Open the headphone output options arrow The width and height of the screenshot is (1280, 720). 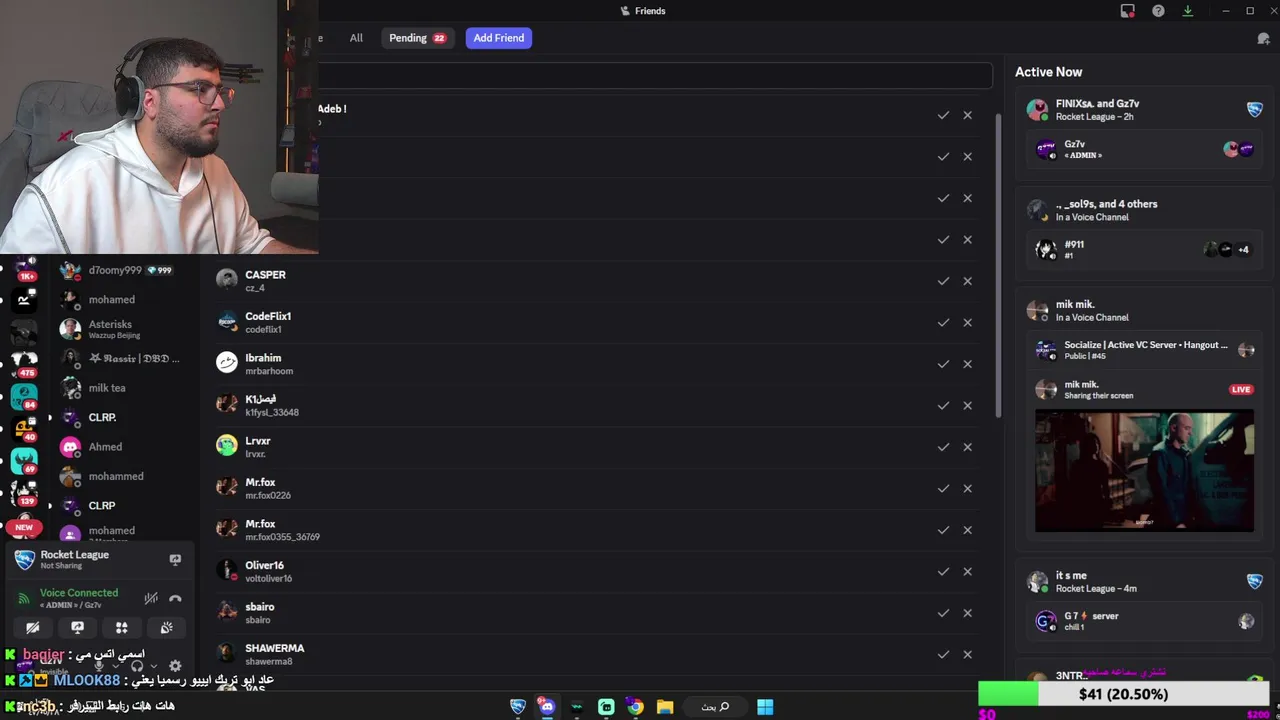pyautogui.click(x=152, y=666)
